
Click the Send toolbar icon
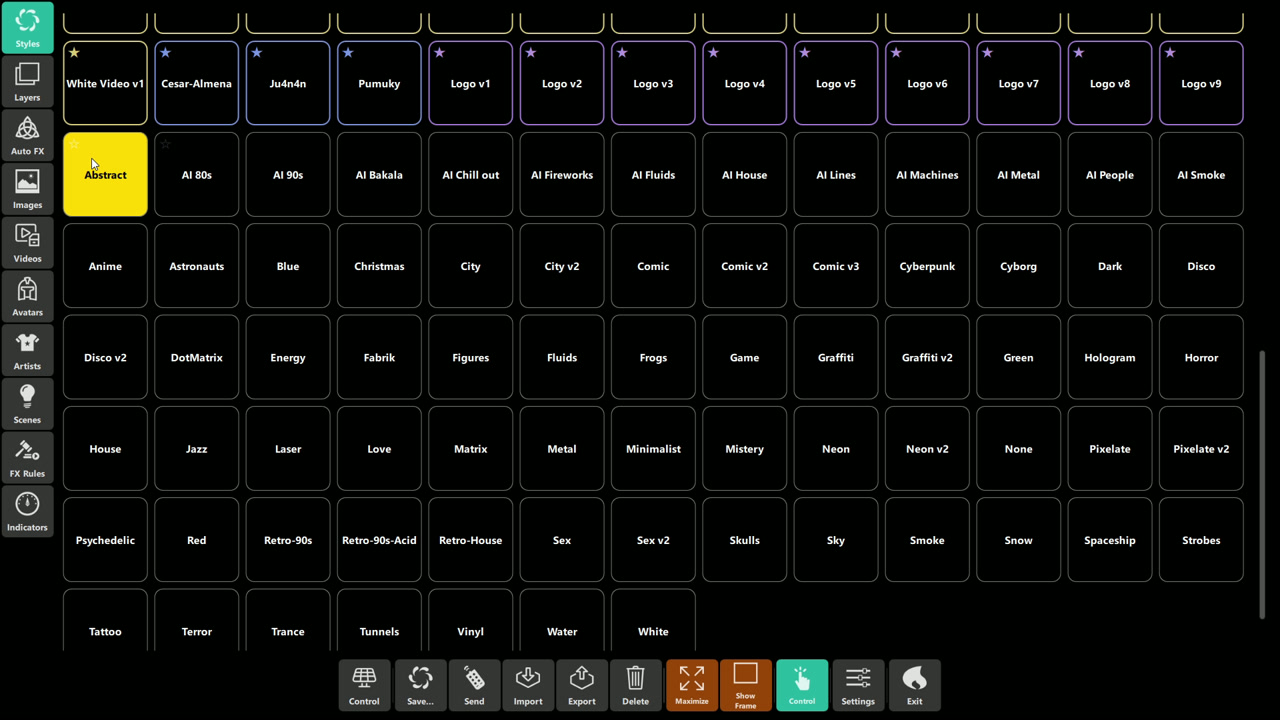point(474,685)
